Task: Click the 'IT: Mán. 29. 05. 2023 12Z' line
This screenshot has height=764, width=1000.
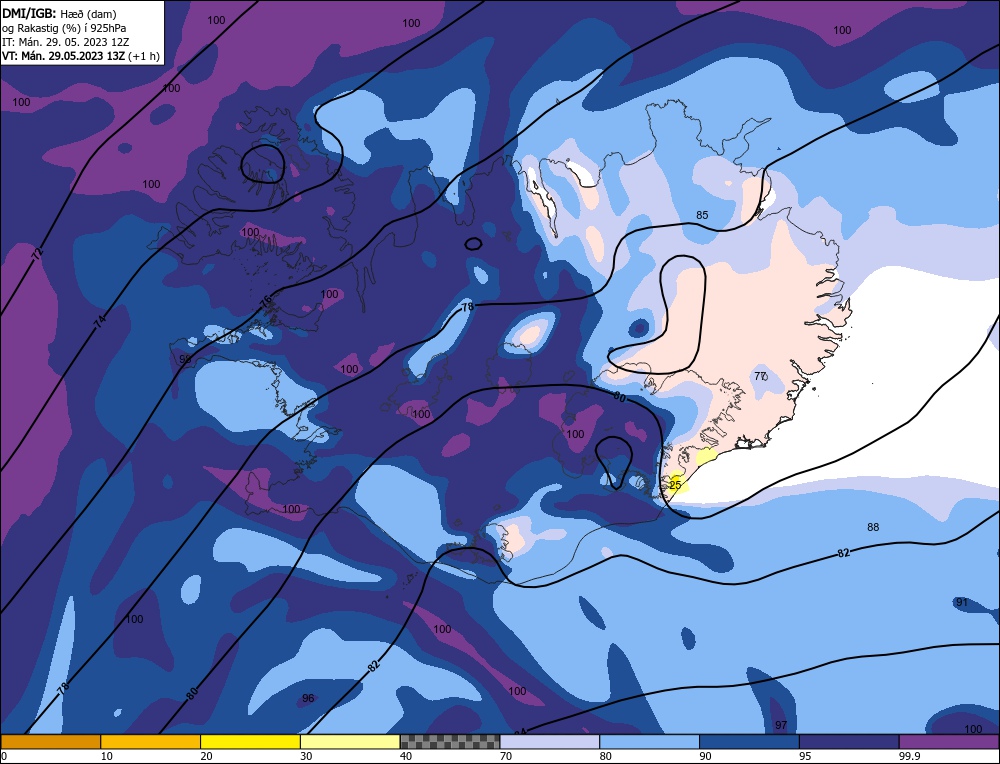Action: click(65, 42)
